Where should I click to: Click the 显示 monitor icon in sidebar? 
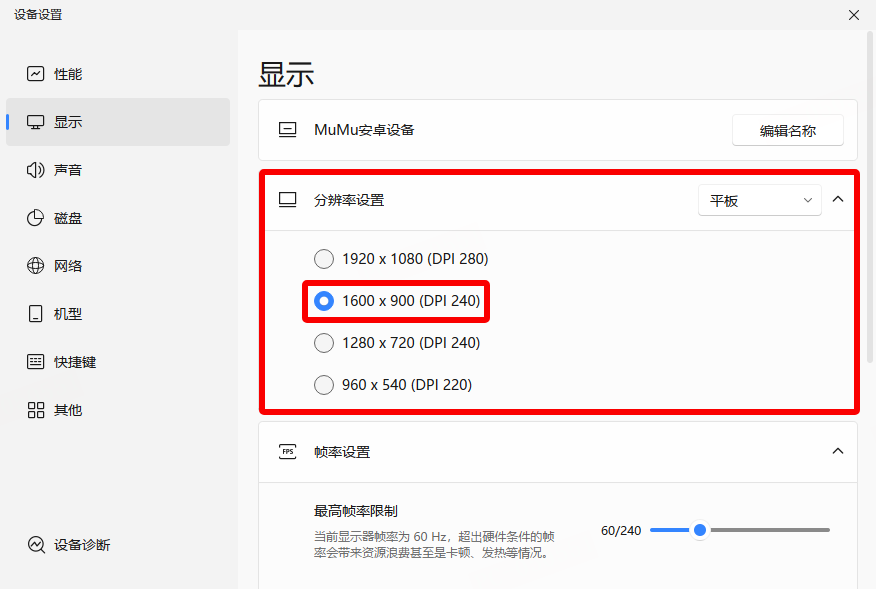[x=36, y=122]
